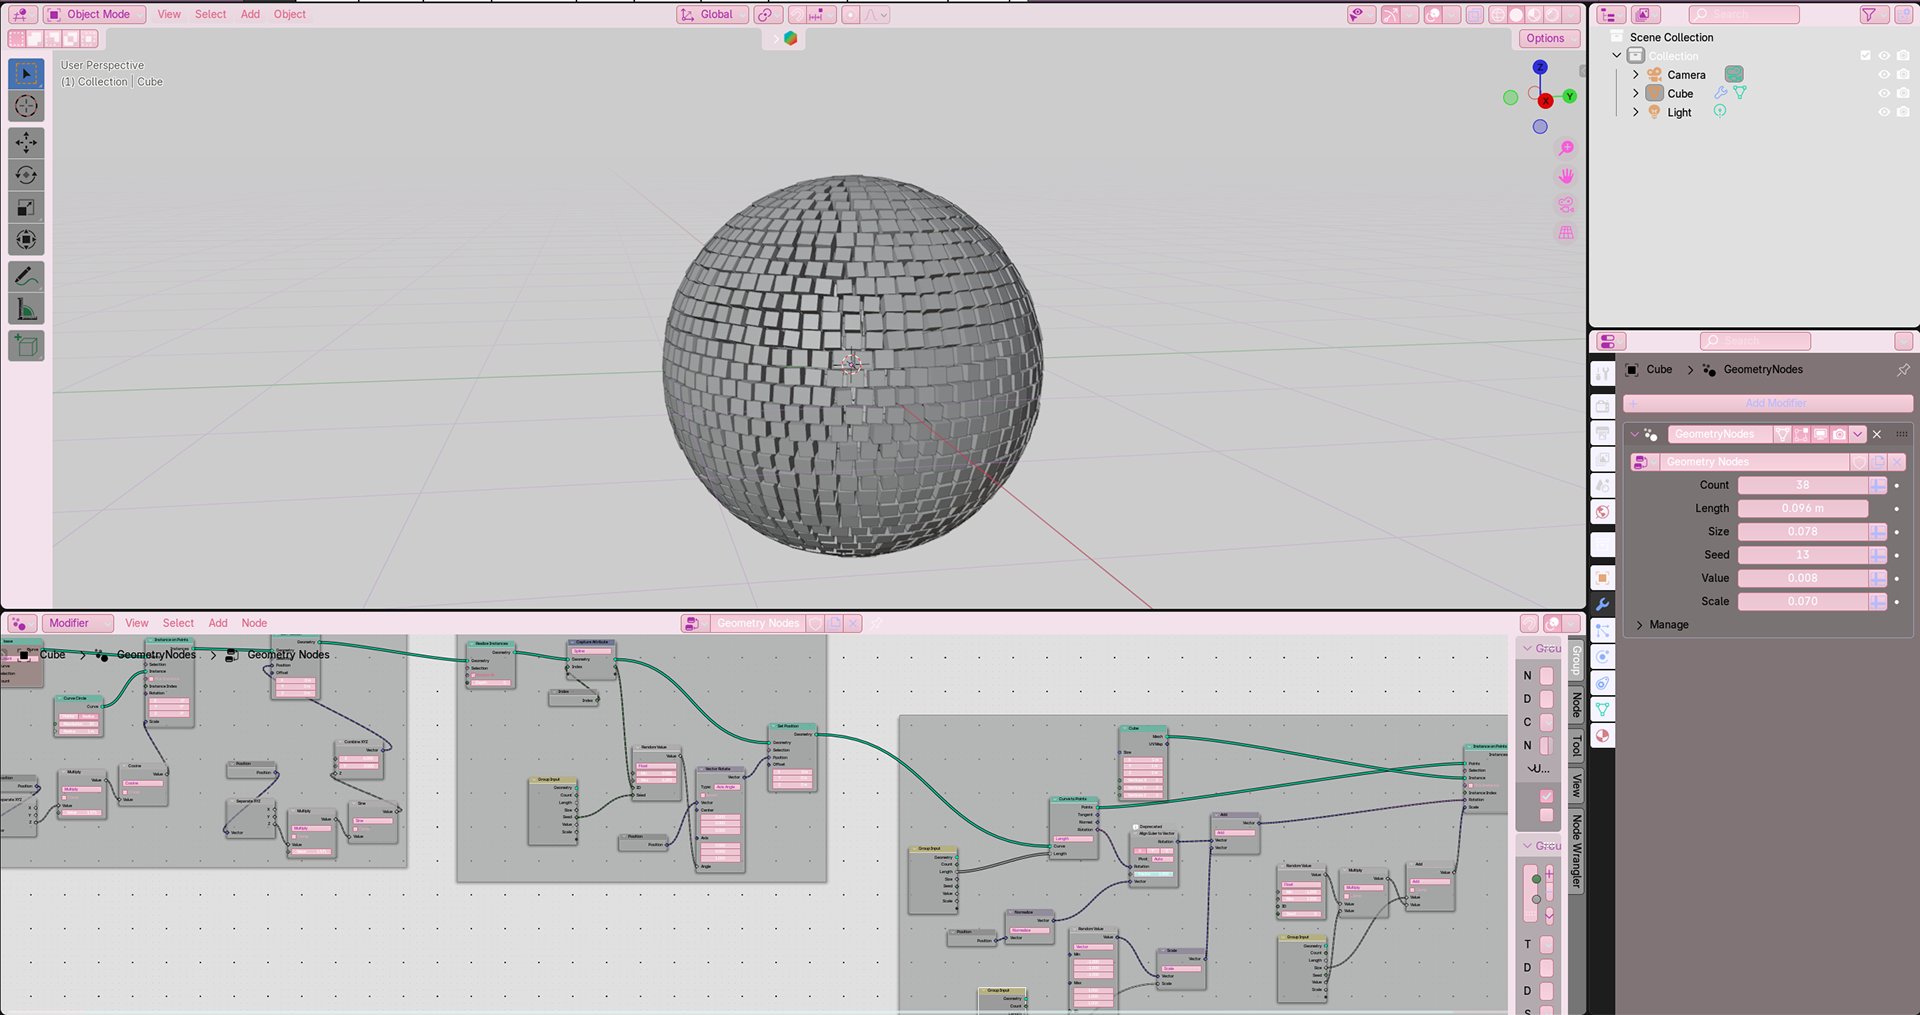
Task: Open the Object Mode dropdown
Action: 95,15
